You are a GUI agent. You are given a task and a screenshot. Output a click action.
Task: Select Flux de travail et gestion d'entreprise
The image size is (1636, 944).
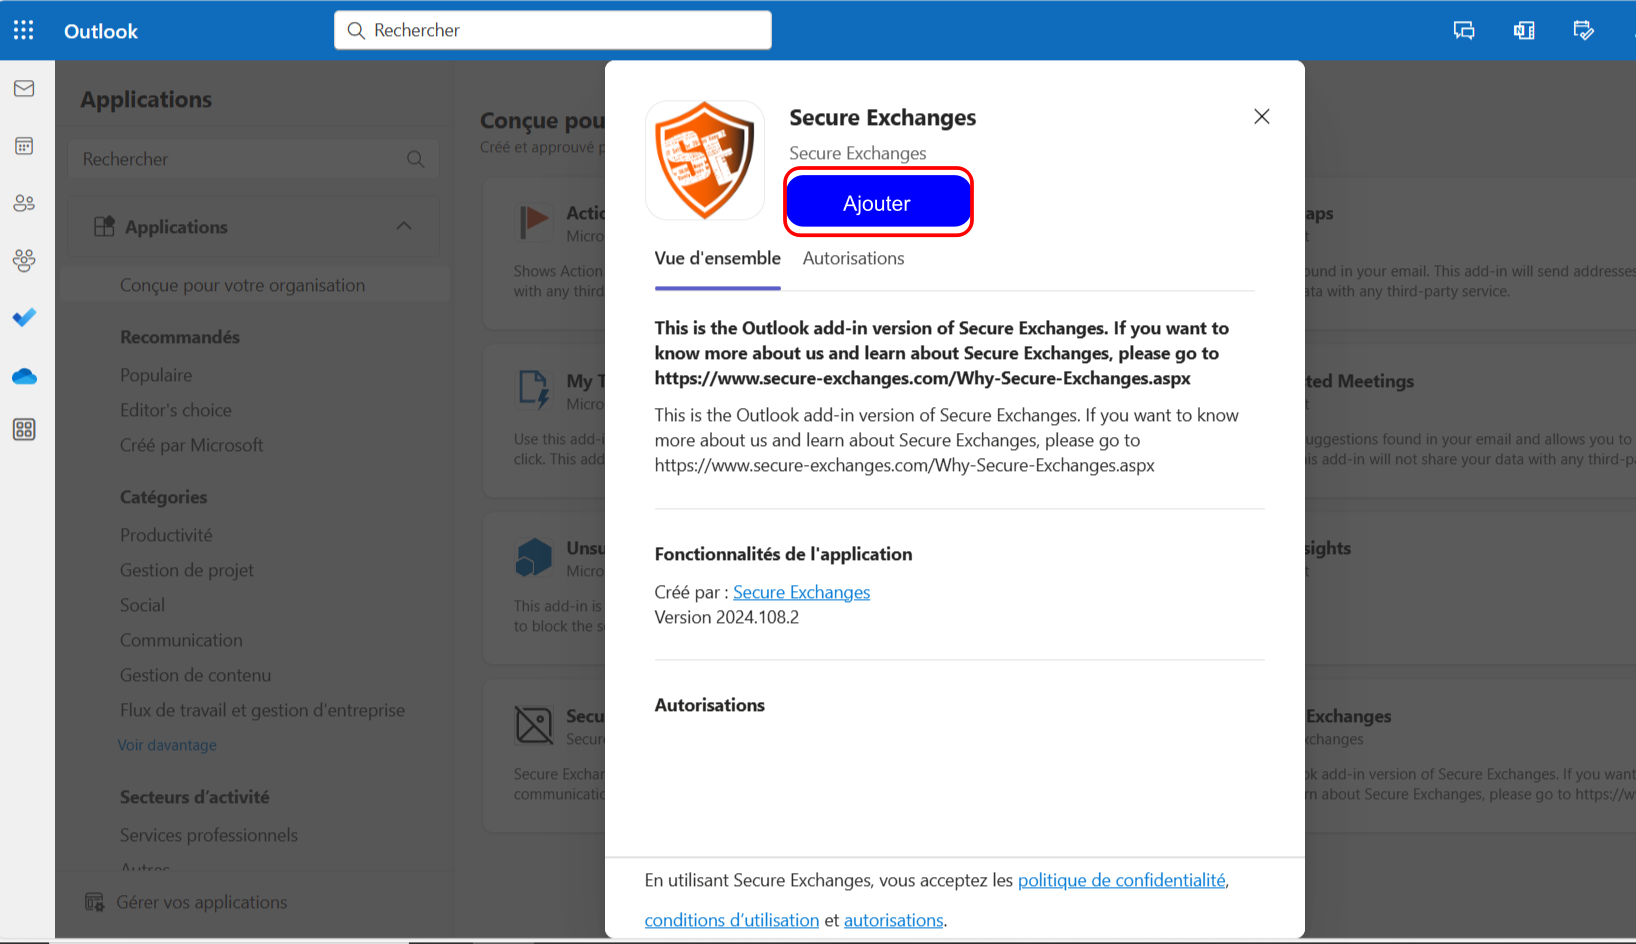click(x=262, y=710)
